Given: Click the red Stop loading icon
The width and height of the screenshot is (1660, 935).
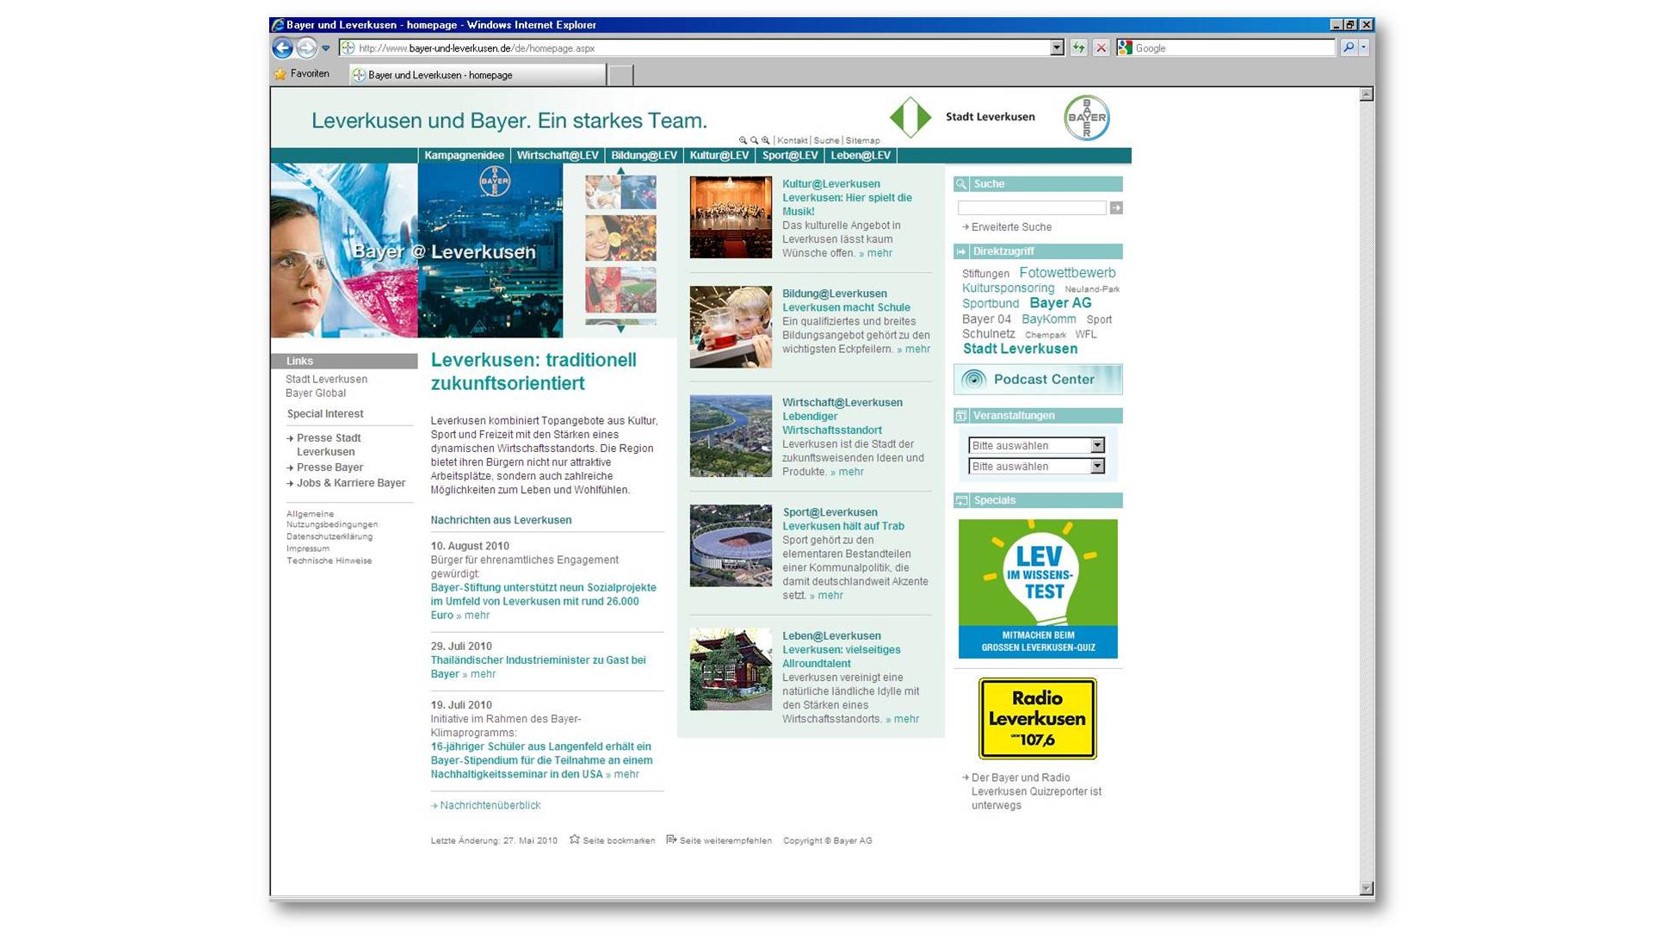Looking at the screenshot, I should coord(1101,48).
